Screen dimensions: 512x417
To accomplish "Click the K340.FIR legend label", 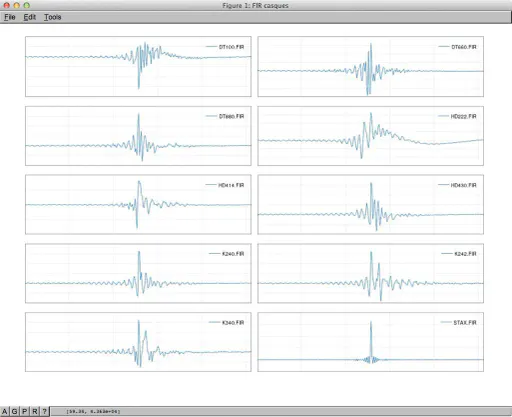I will [x=233, y=322].
